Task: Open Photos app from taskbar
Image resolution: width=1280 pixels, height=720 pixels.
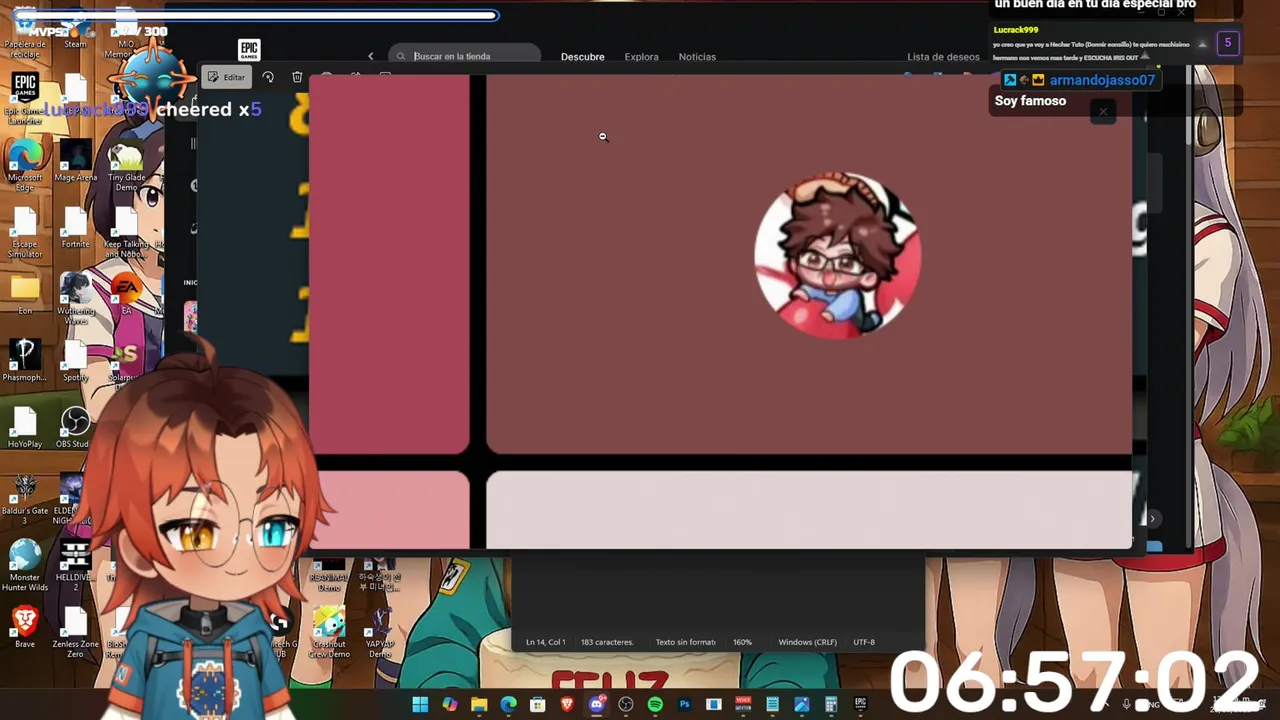Action: click(801, 705)
